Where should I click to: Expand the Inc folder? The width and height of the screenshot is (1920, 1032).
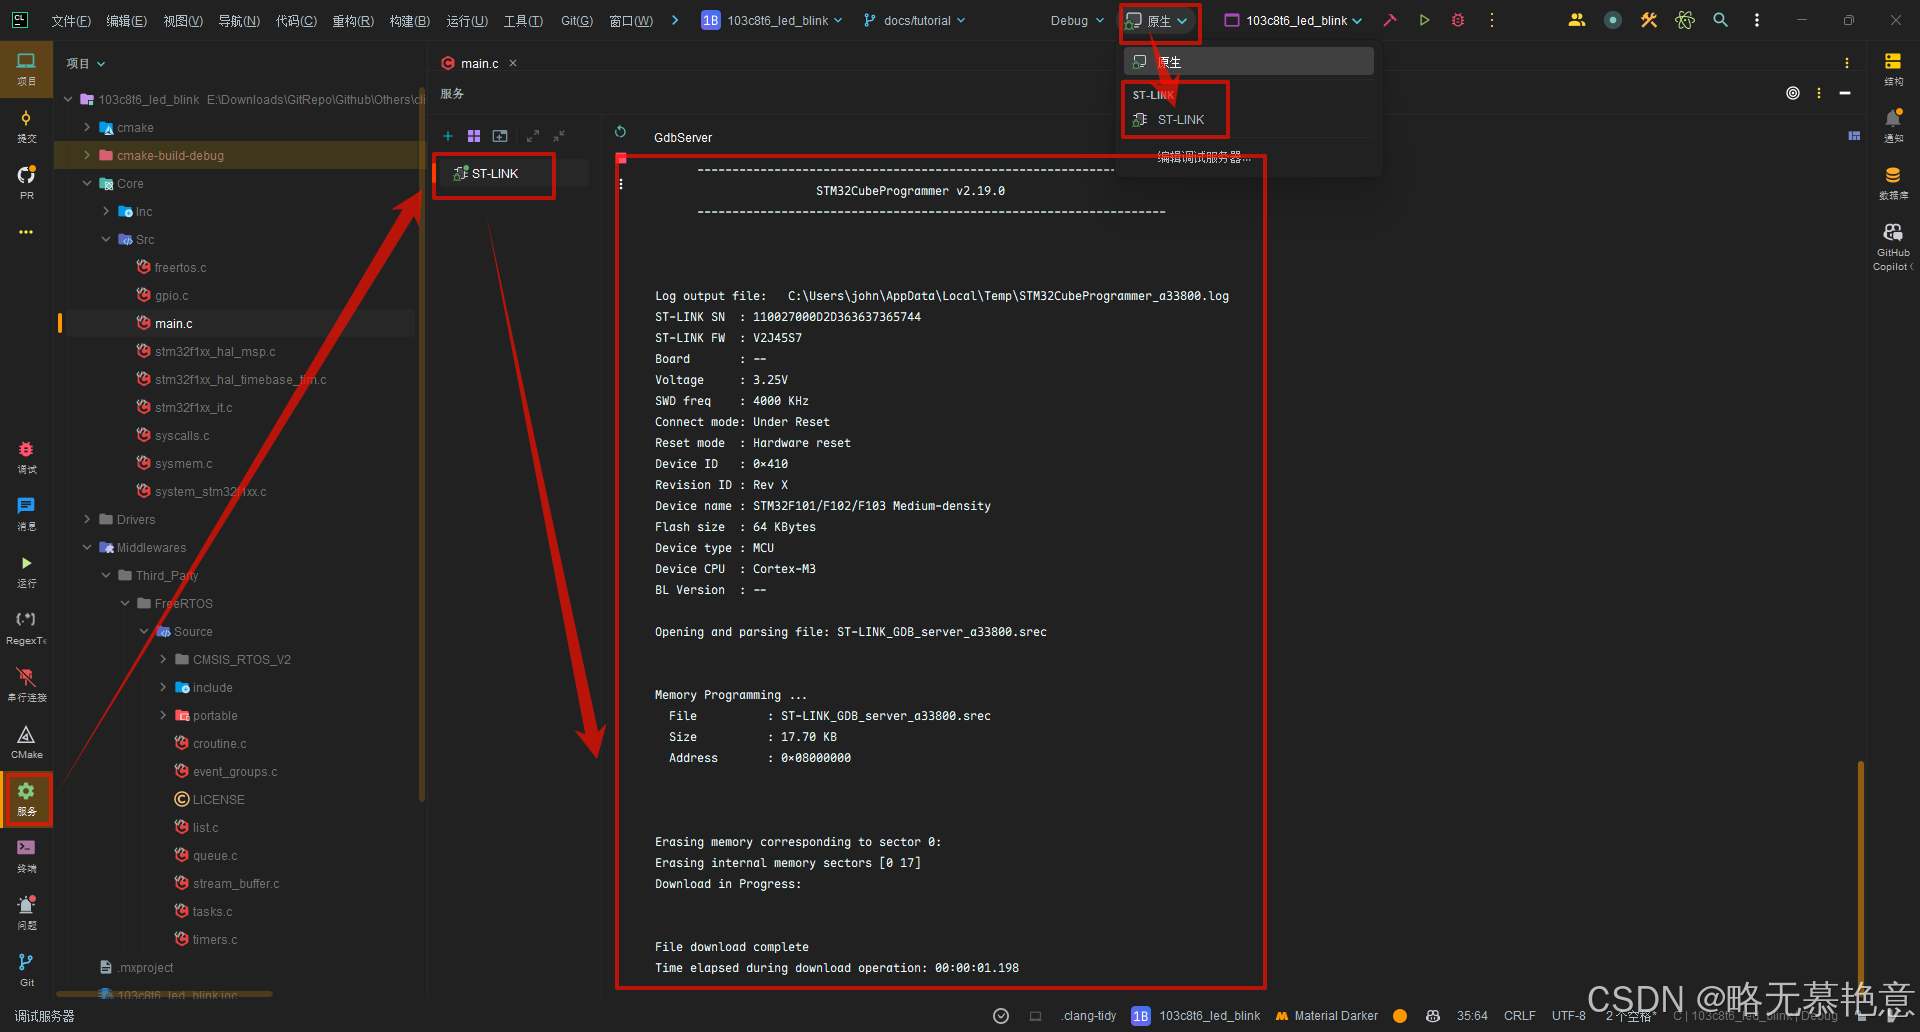106,211
